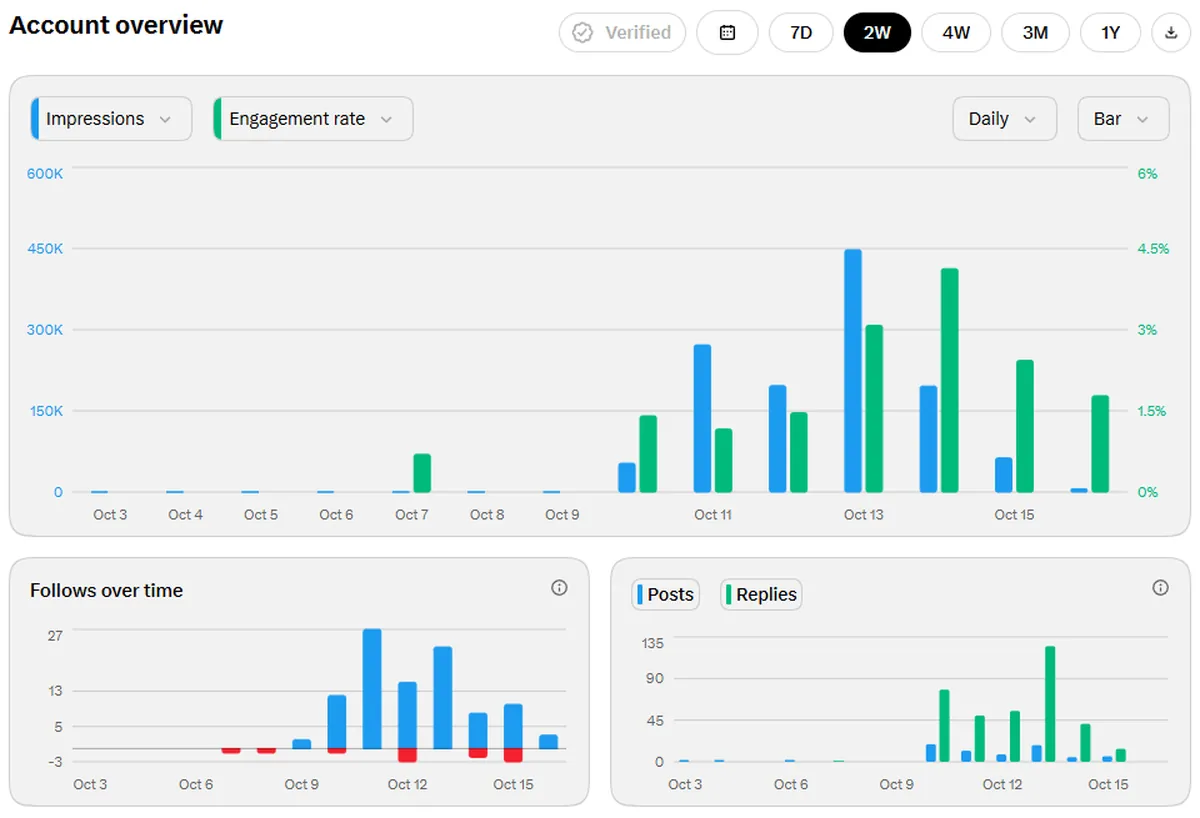The image size is (1200, 818).
Task: Click the tallest green replies bar
Action: pos(1050,704)
